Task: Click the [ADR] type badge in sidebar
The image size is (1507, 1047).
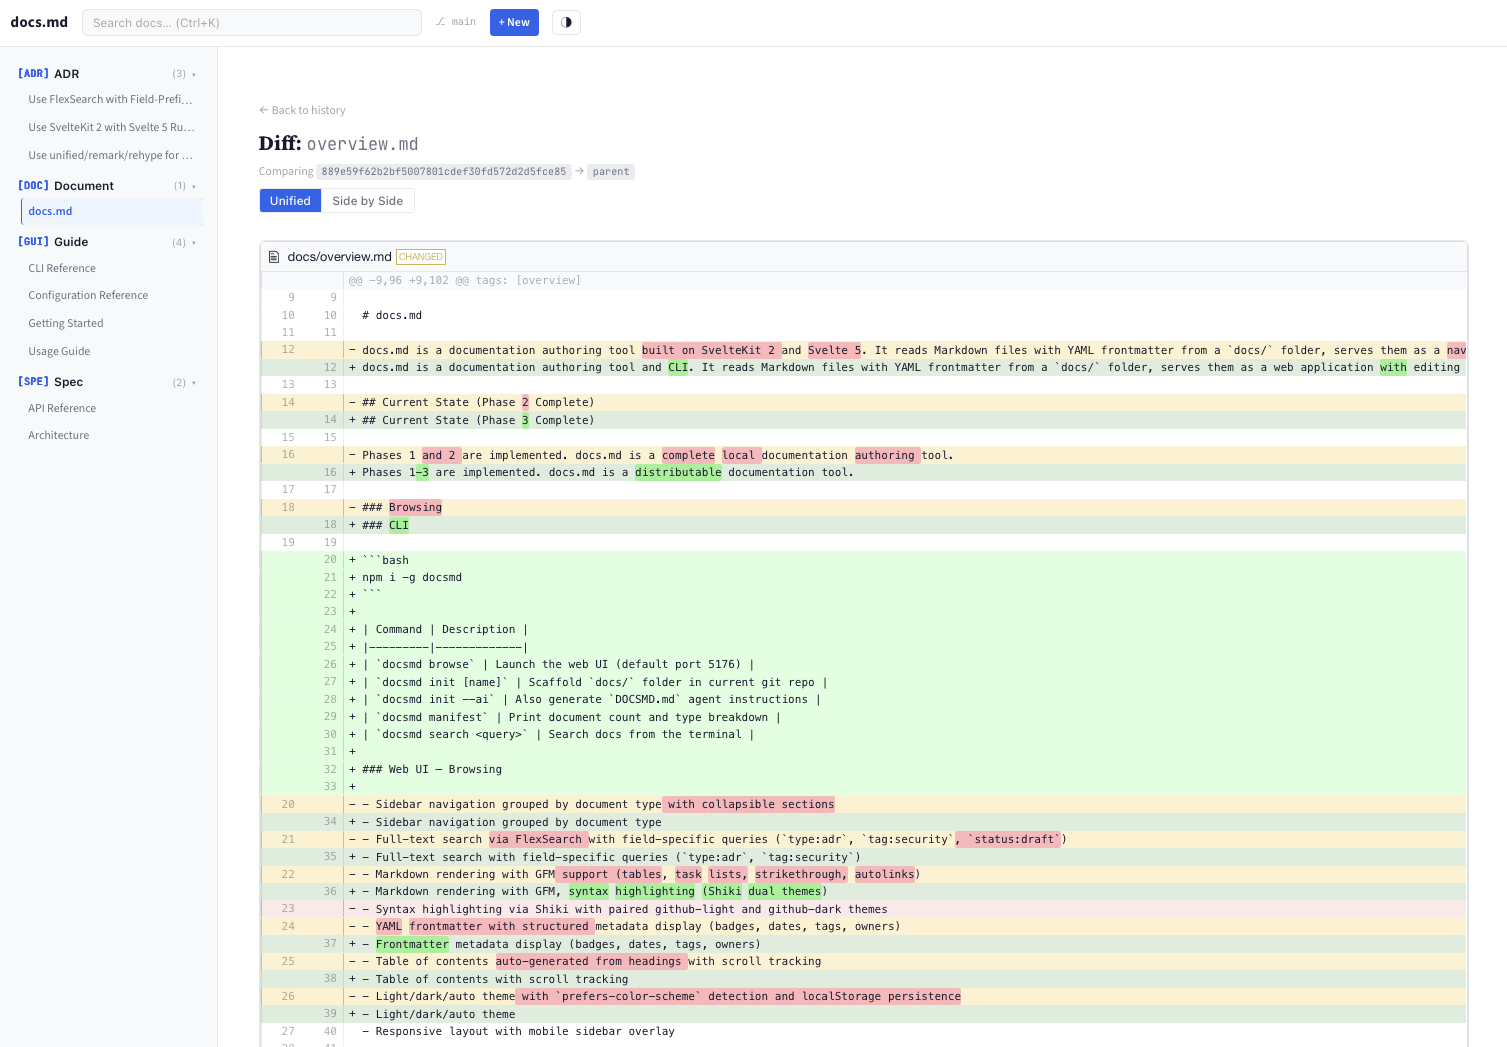Action: pyautogui.click(x=32, y=73)
